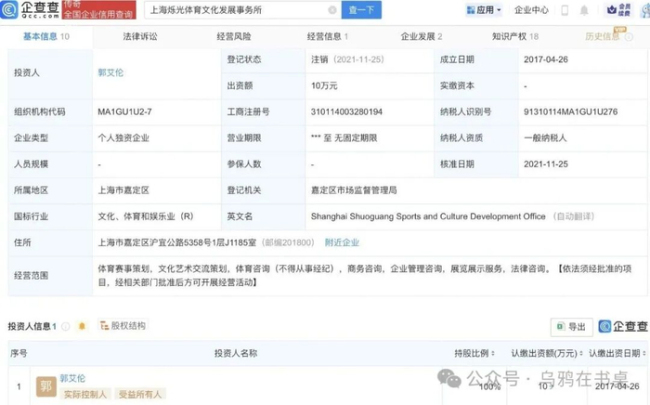Click the 附近企业 link beside the address
650x405 pixels.
(341, 242)
